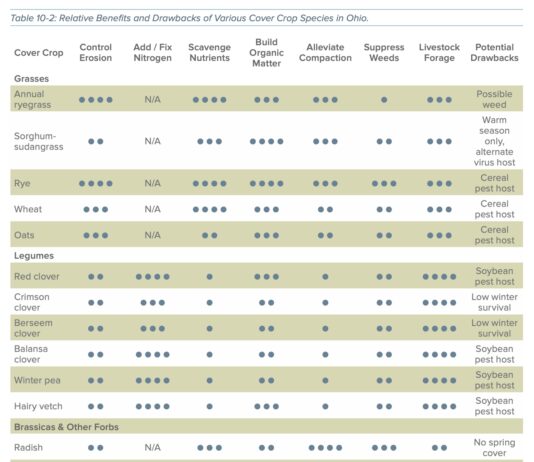Click the 'Red clover' row label
The width and height of the screenshot is (534, 462).
coord(36,276)
